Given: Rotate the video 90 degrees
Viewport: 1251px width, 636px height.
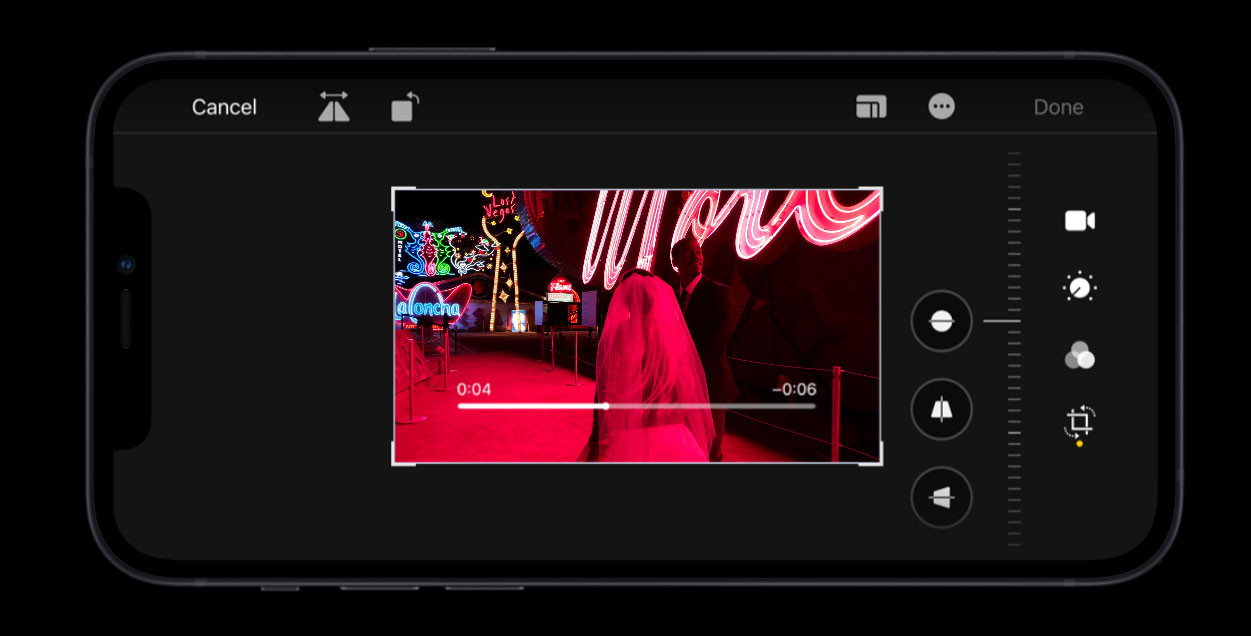Looking at the screenshot, I should point(405,106).
